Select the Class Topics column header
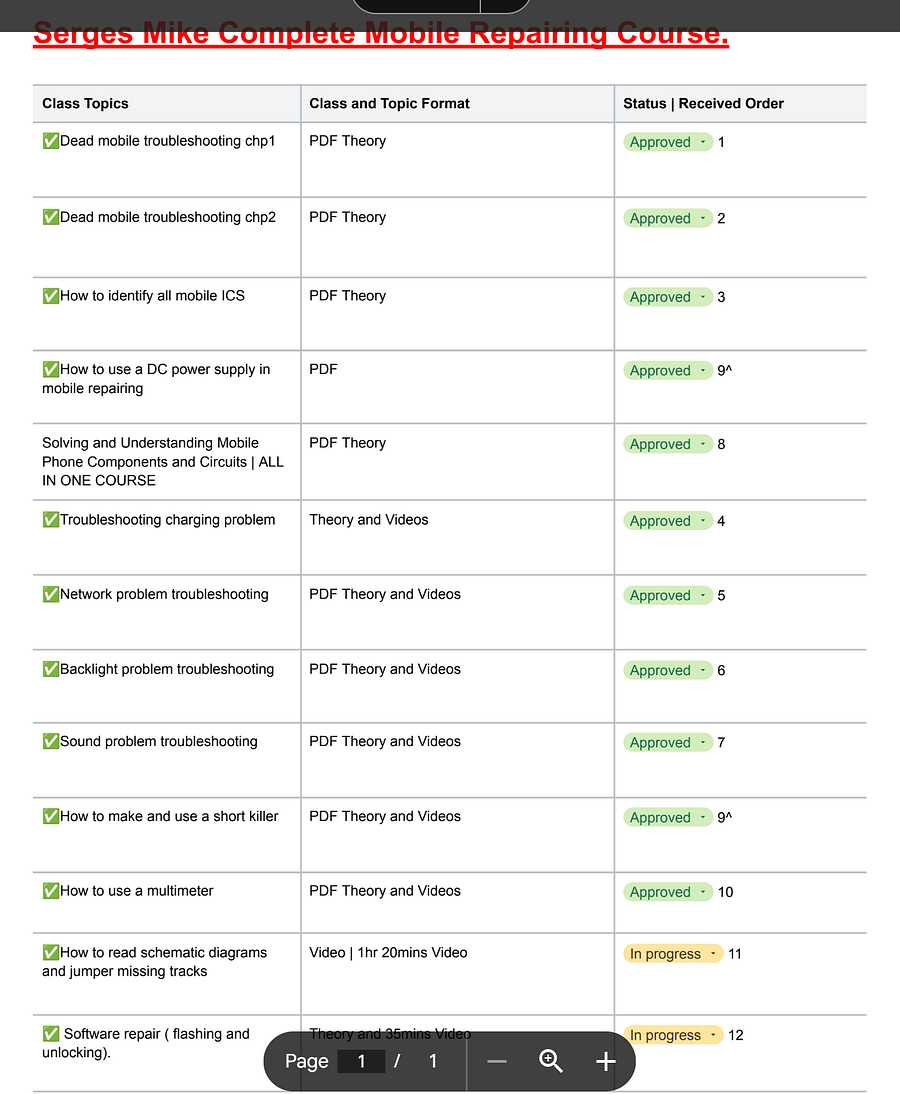The height and width of the screenshot is (1094, 900). coord(85,103)
